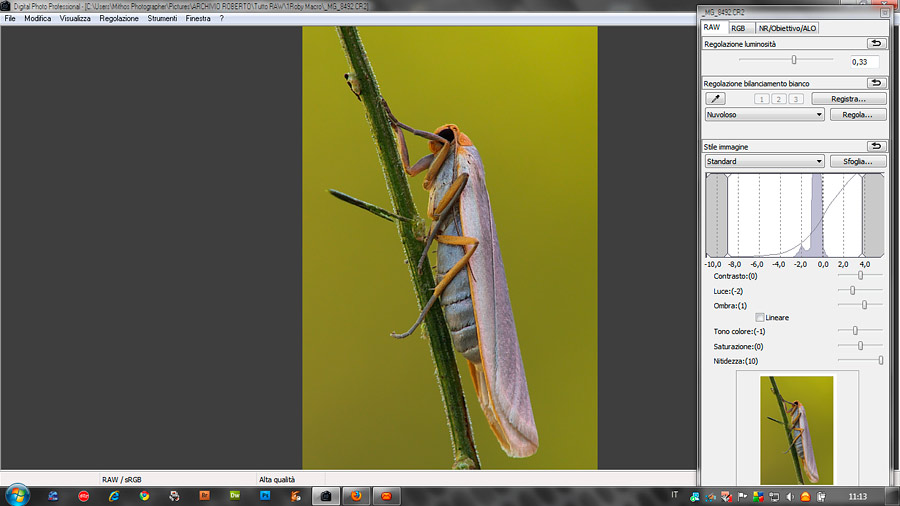This screenshot has height=506, width=900.
Task: Open the Action Center flag tray icon
Action: click(x=742, y=497)
